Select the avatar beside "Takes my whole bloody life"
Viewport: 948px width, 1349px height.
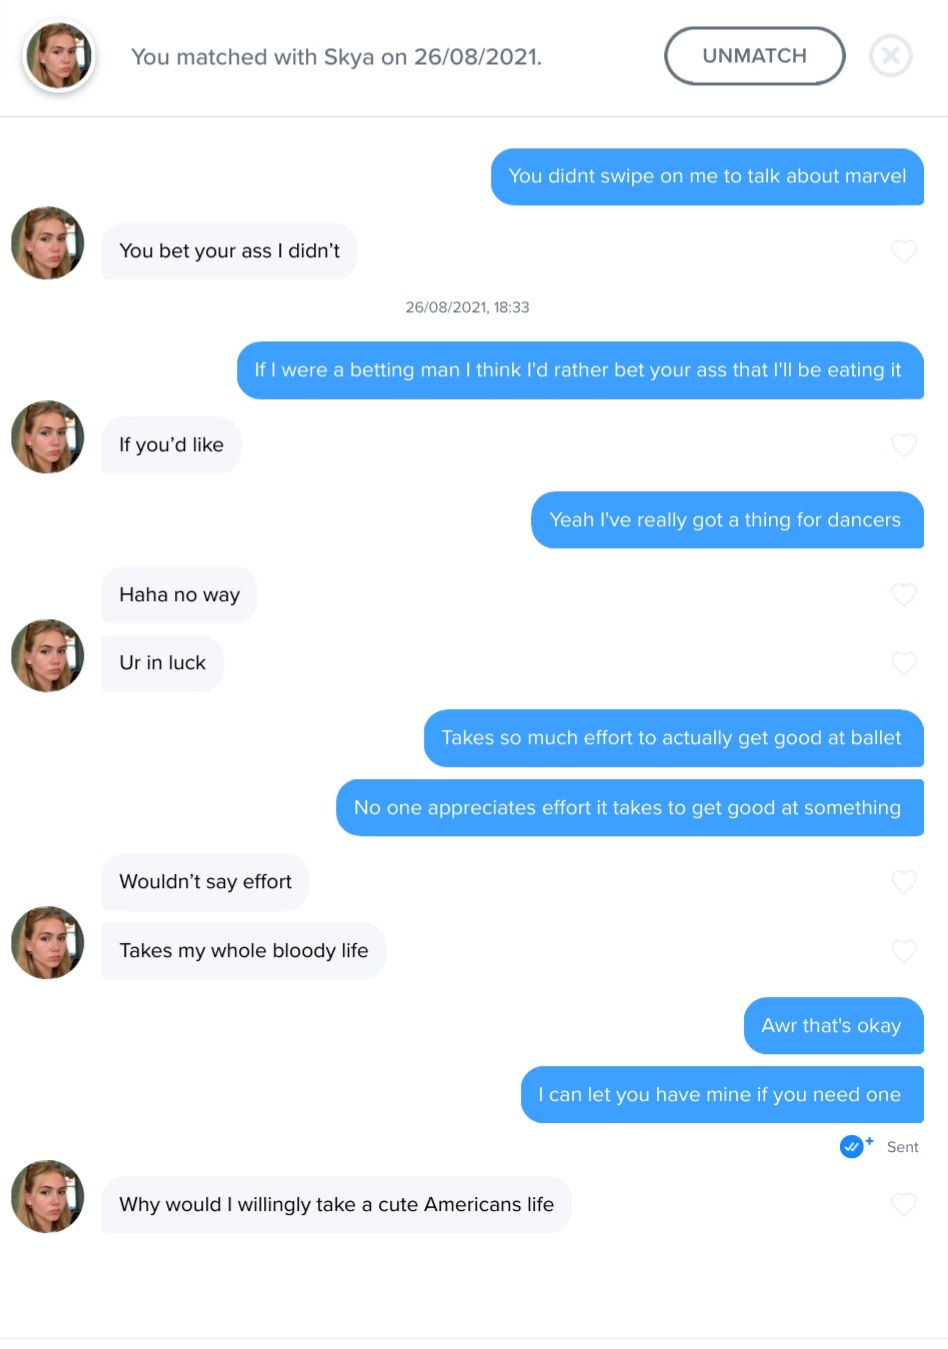47,942
